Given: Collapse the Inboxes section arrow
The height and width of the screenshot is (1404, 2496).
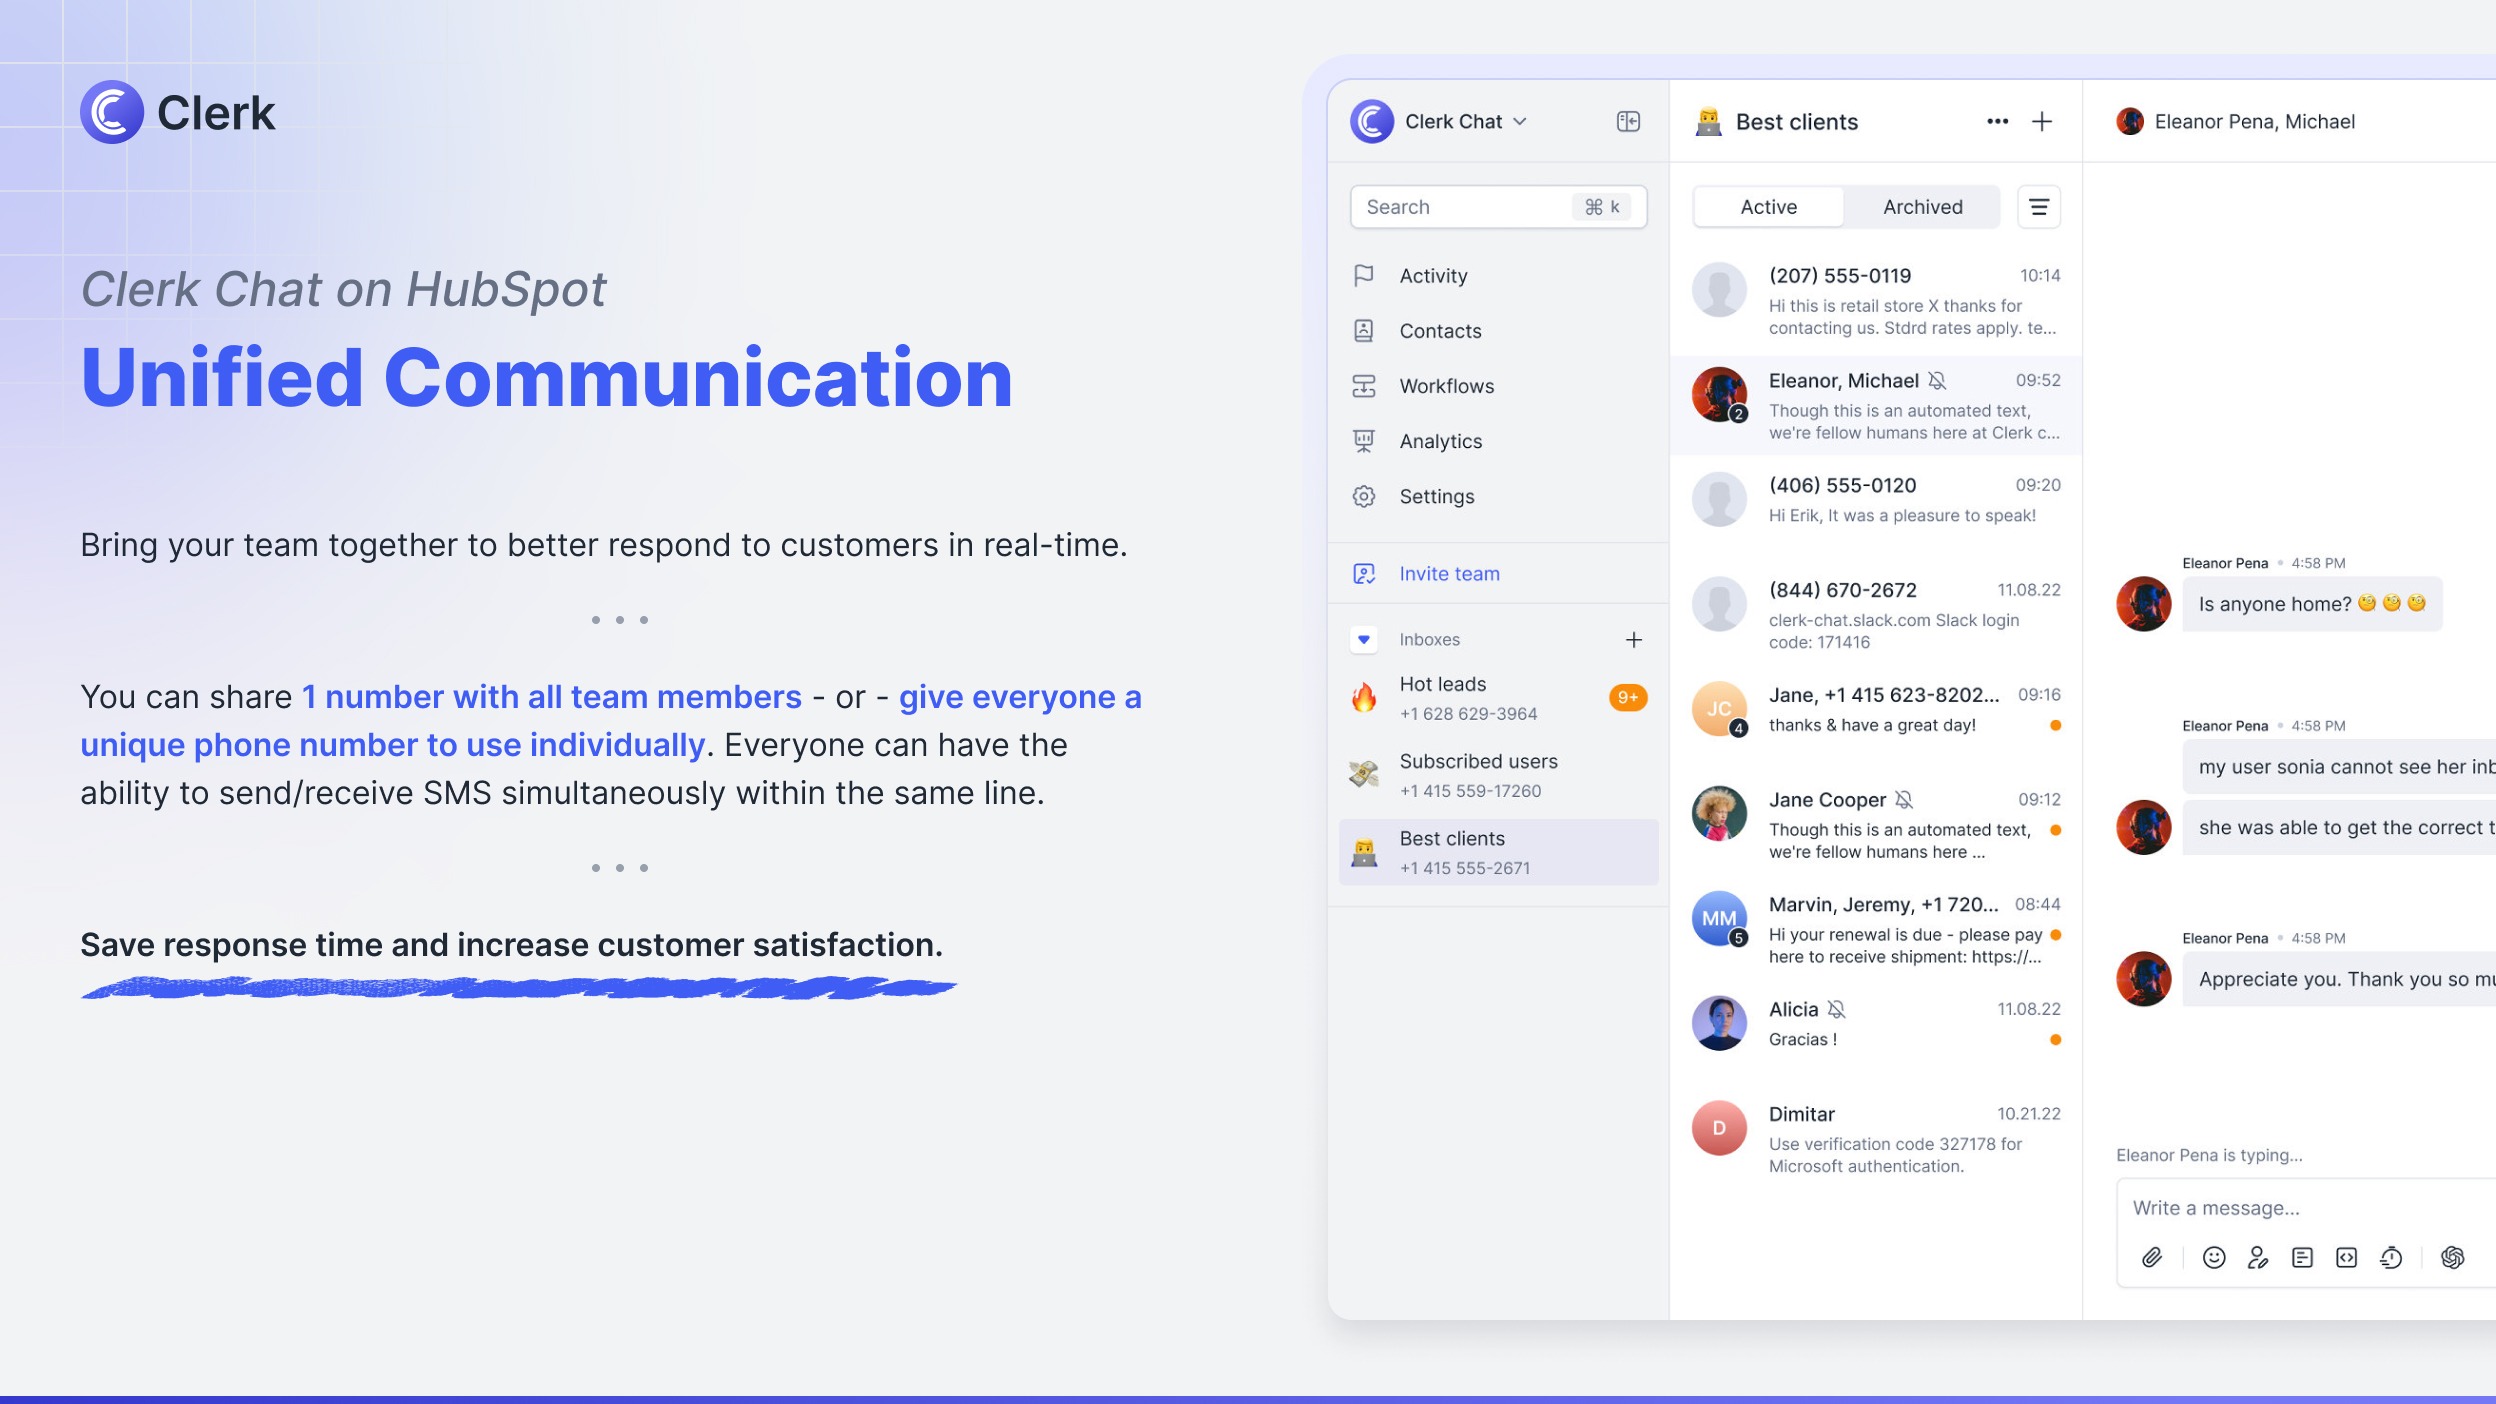Looking at the screenshot, I should [x=1363, y=639].
